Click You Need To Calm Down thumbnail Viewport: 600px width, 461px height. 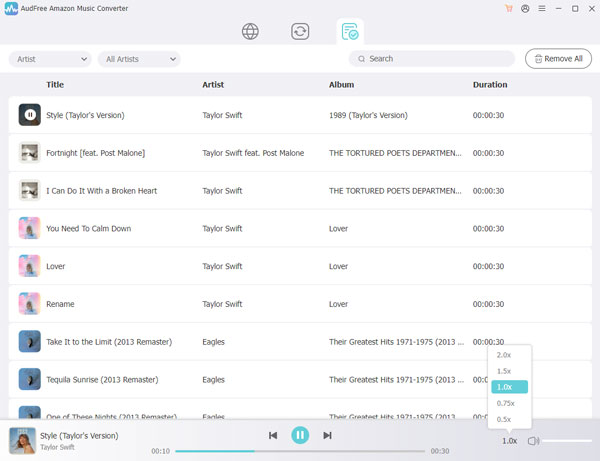click(30, 228)
